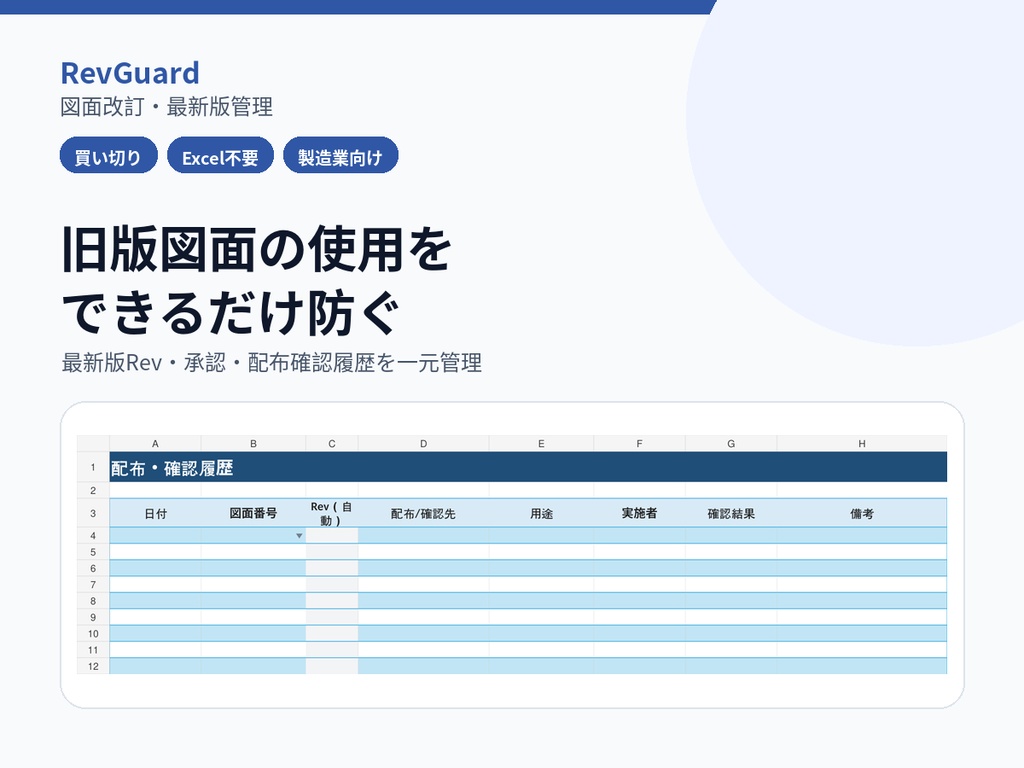Select spreadsheet column C header
The width and height of the screenshot is (1024, 768).
click(332, 443)
